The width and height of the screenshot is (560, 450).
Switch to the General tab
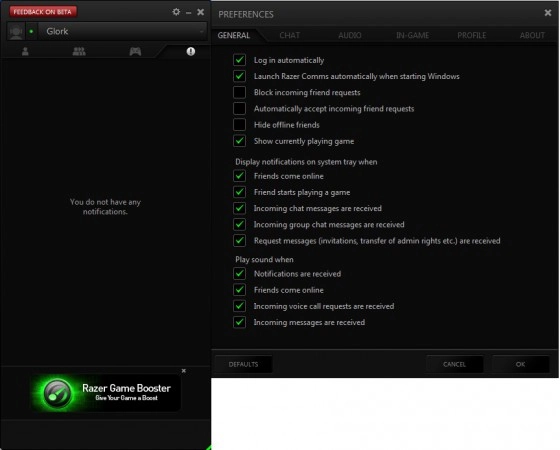pos(234,35)
